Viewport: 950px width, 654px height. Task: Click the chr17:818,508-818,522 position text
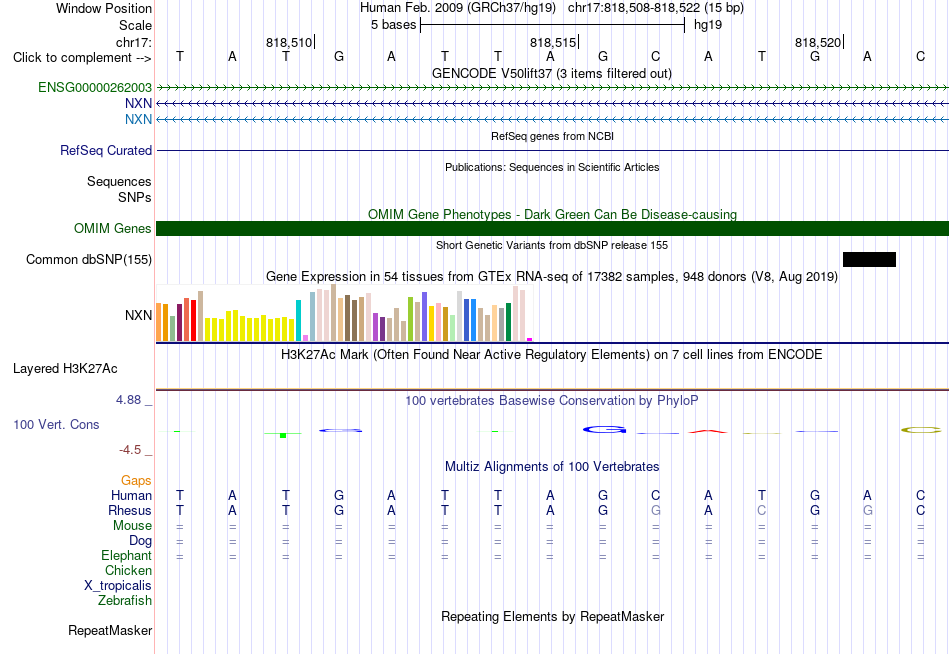click(656, 8)
